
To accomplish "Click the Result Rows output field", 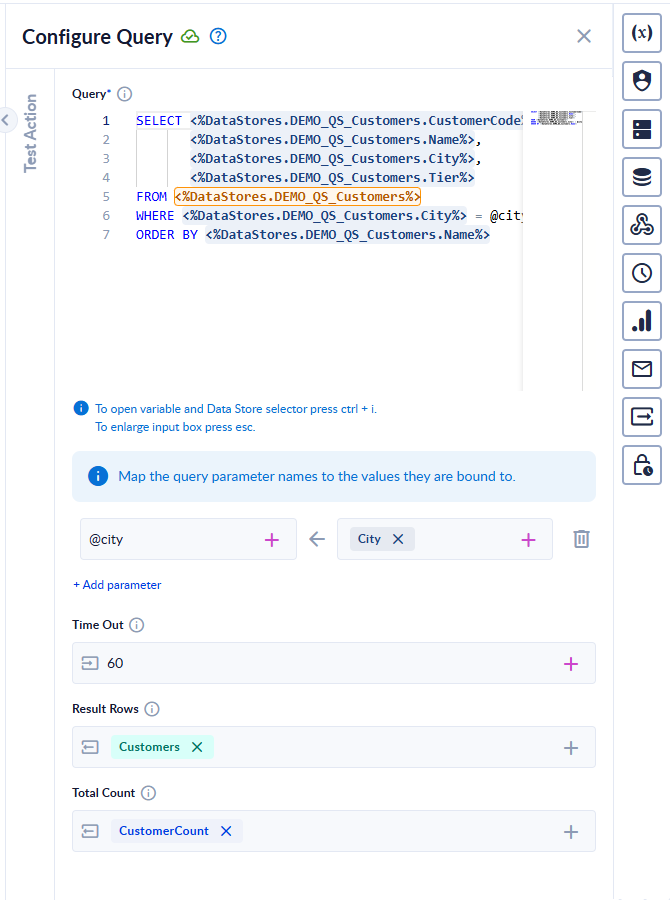I will point(334,747).
